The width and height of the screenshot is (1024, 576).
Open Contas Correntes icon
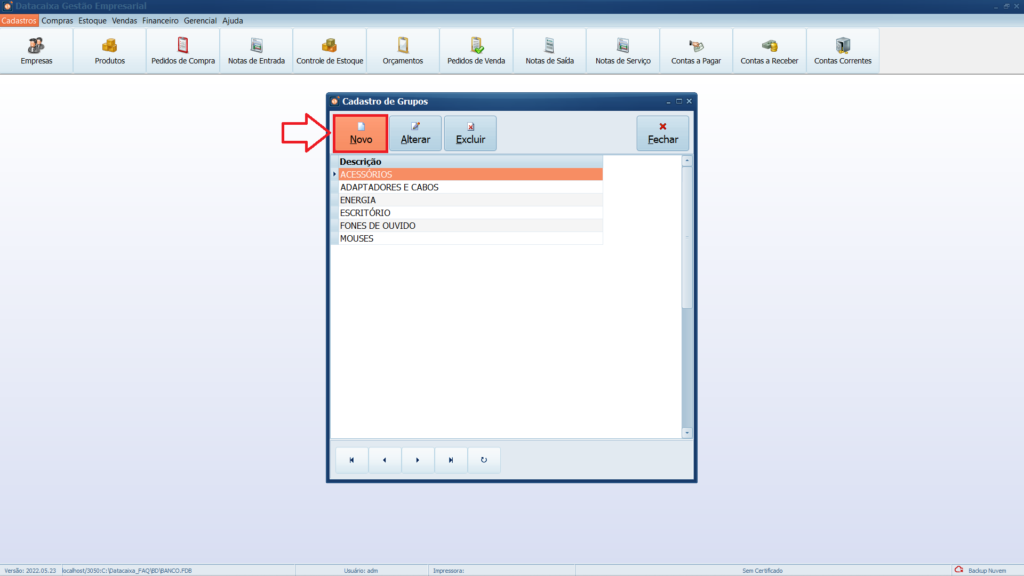pos(842,50)
